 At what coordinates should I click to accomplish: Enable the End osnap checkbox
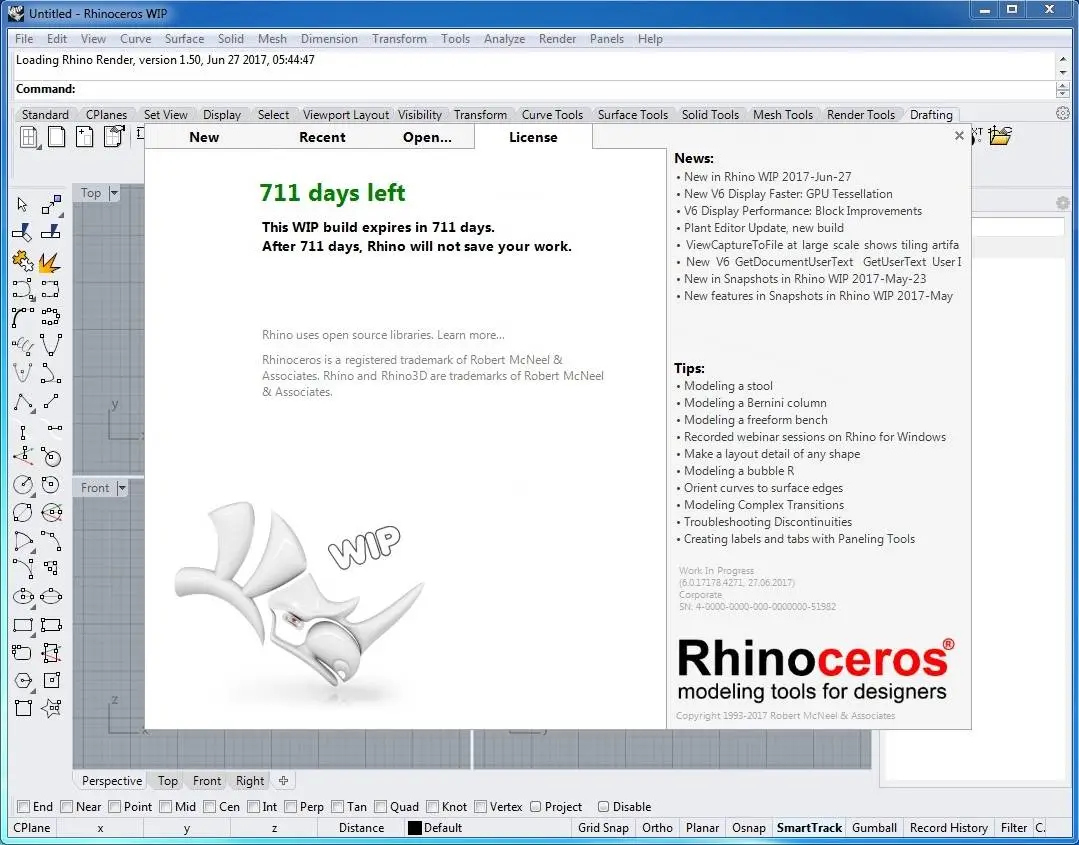click(24, 806)
